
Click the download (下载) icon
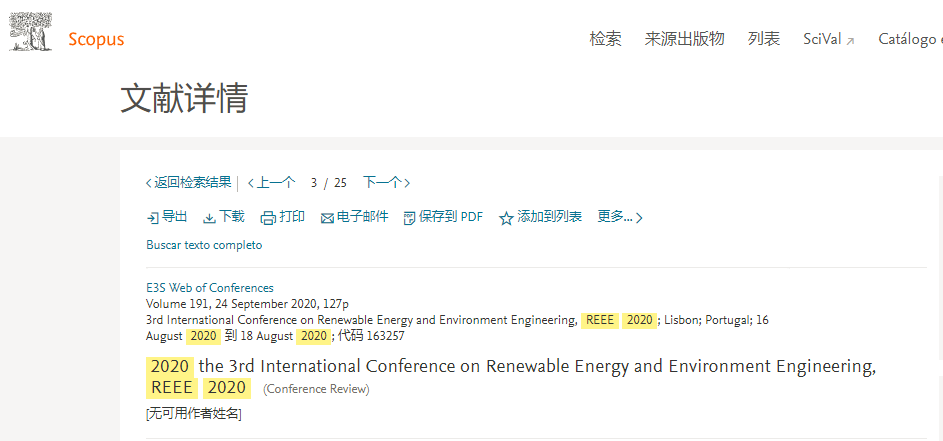pyautogui.click(x=209, y=218)
